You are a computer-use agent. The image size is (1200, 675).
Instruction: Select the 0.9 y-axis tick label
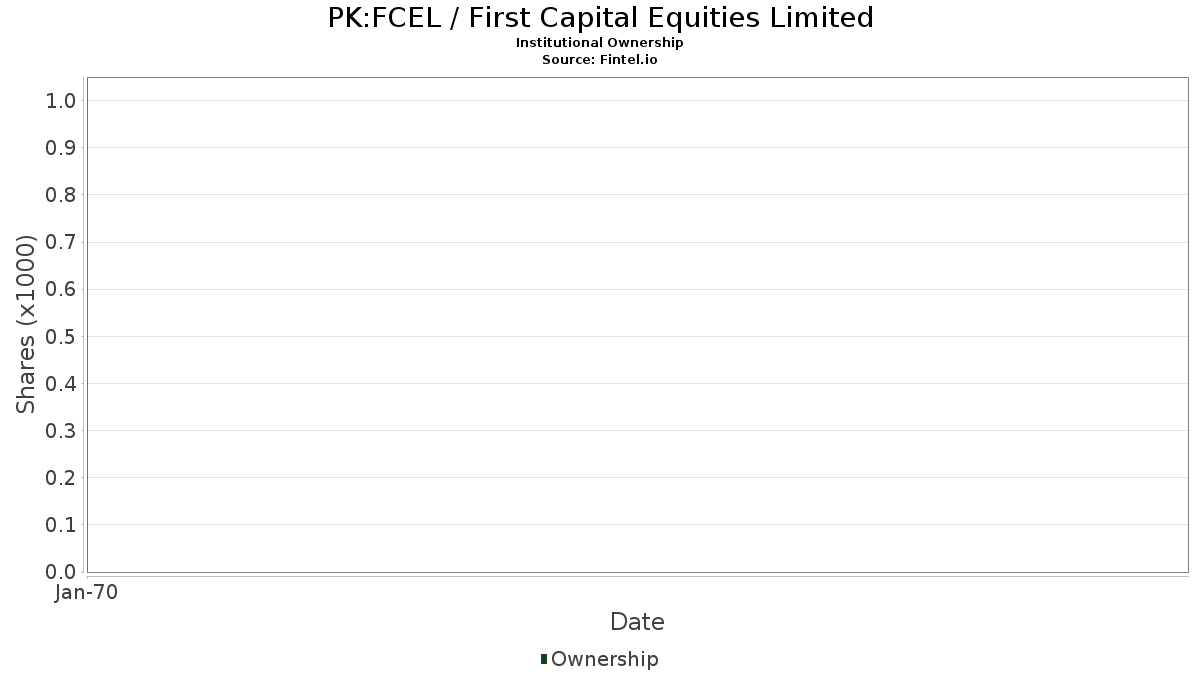pos(61,147)
